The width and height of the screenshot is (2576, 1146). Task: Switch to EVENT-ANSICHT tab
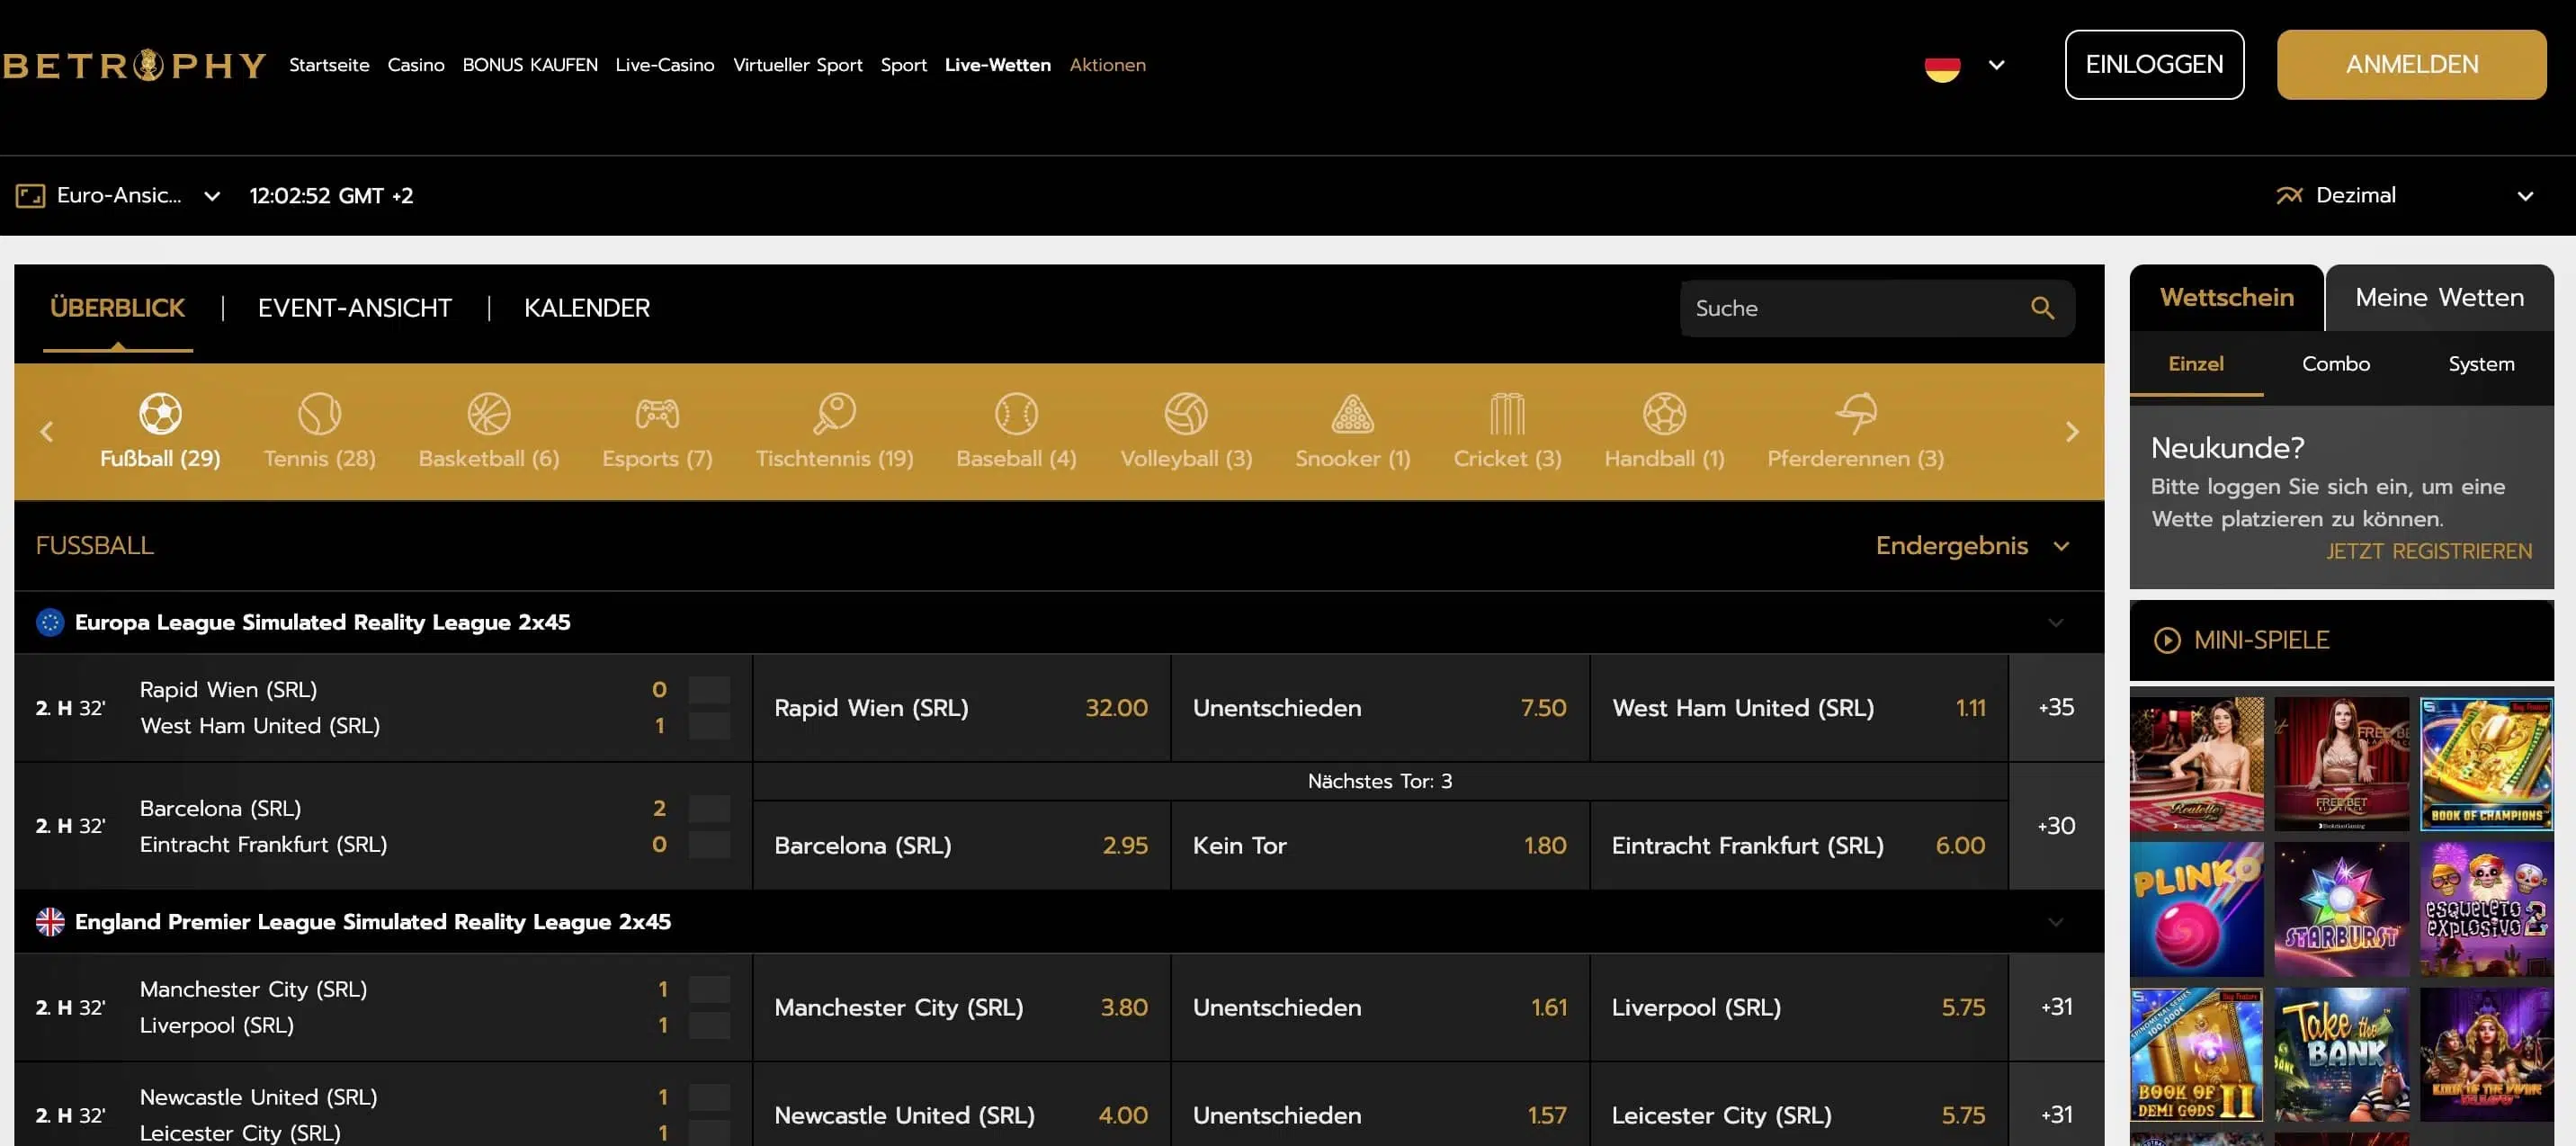click(x=355, y=308)
